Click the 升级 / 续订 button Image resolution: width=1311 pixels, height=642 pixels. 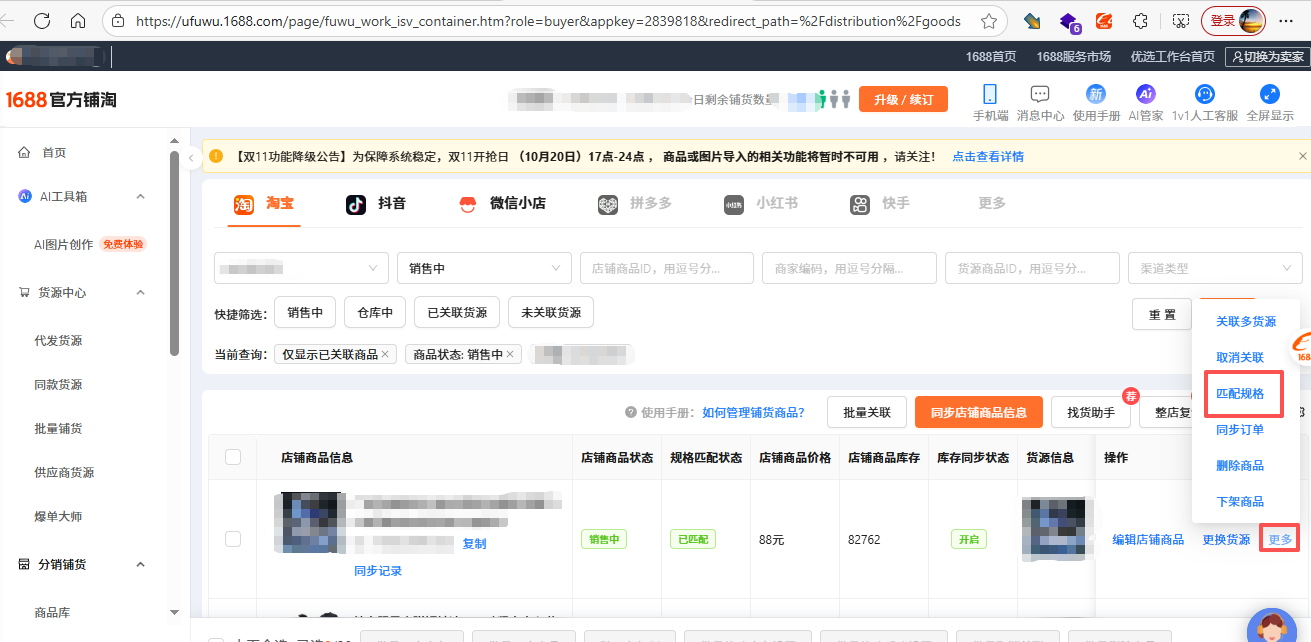coord(903,99)
